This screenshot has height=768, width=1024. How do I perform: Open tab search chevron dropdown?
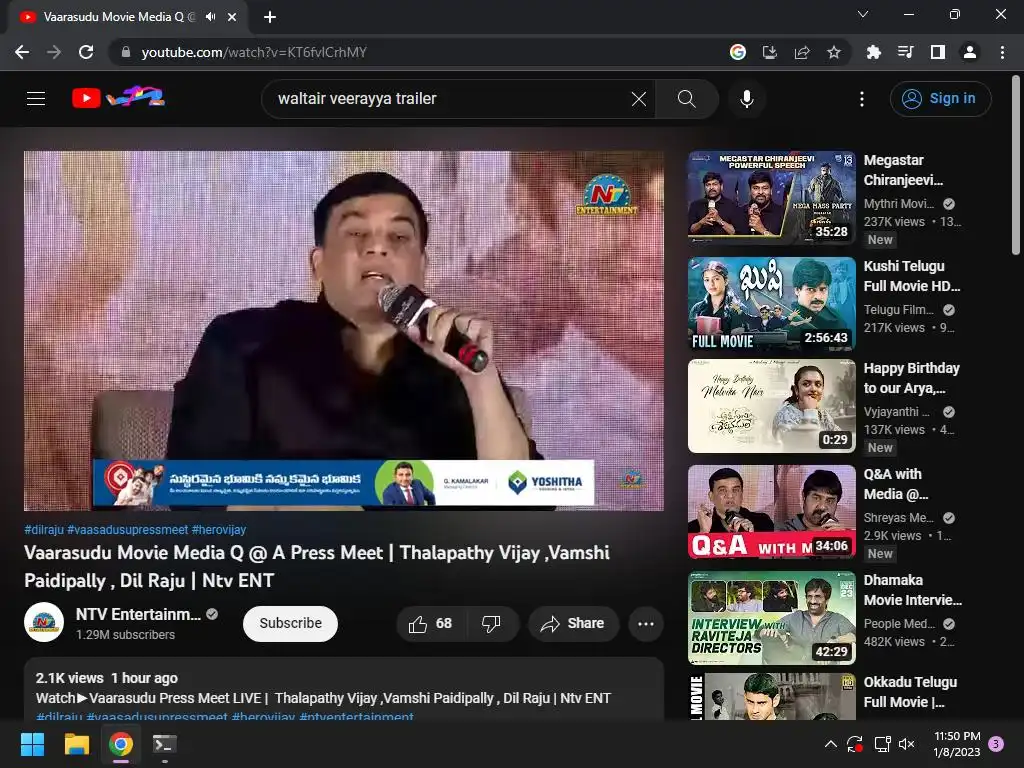point(863,14)
